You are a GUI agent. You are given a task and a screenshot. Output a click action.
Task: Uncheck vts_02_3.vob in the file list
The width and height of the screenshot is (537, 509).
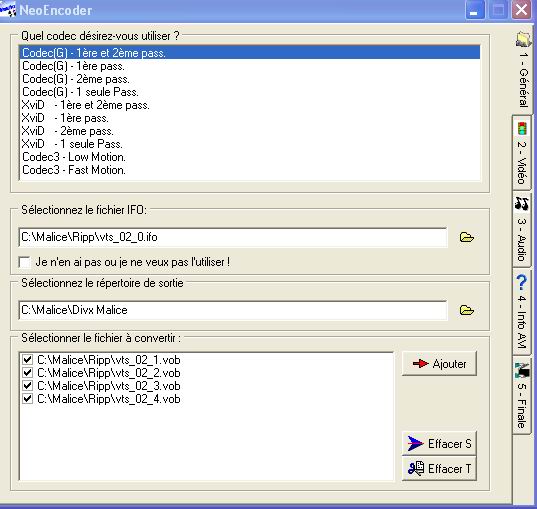tap(27, 386)
